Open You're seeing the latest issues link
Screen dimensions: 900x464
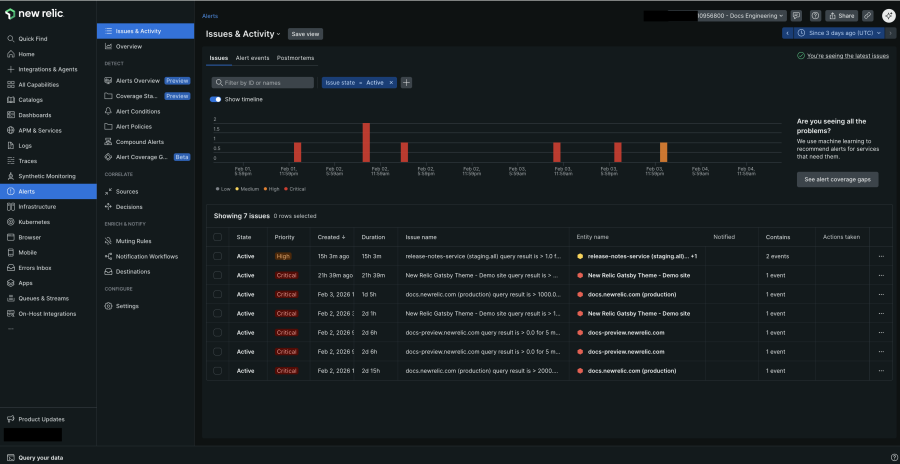coord(848,56)
